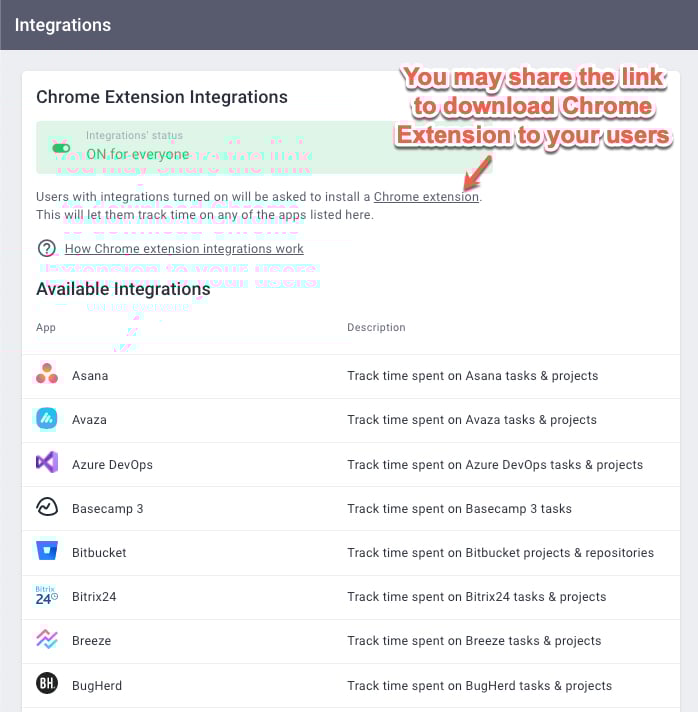The width and height of the screenshot is (698, 712).
Task: Click the Asana app icon
Action: (x=47, y=373)
